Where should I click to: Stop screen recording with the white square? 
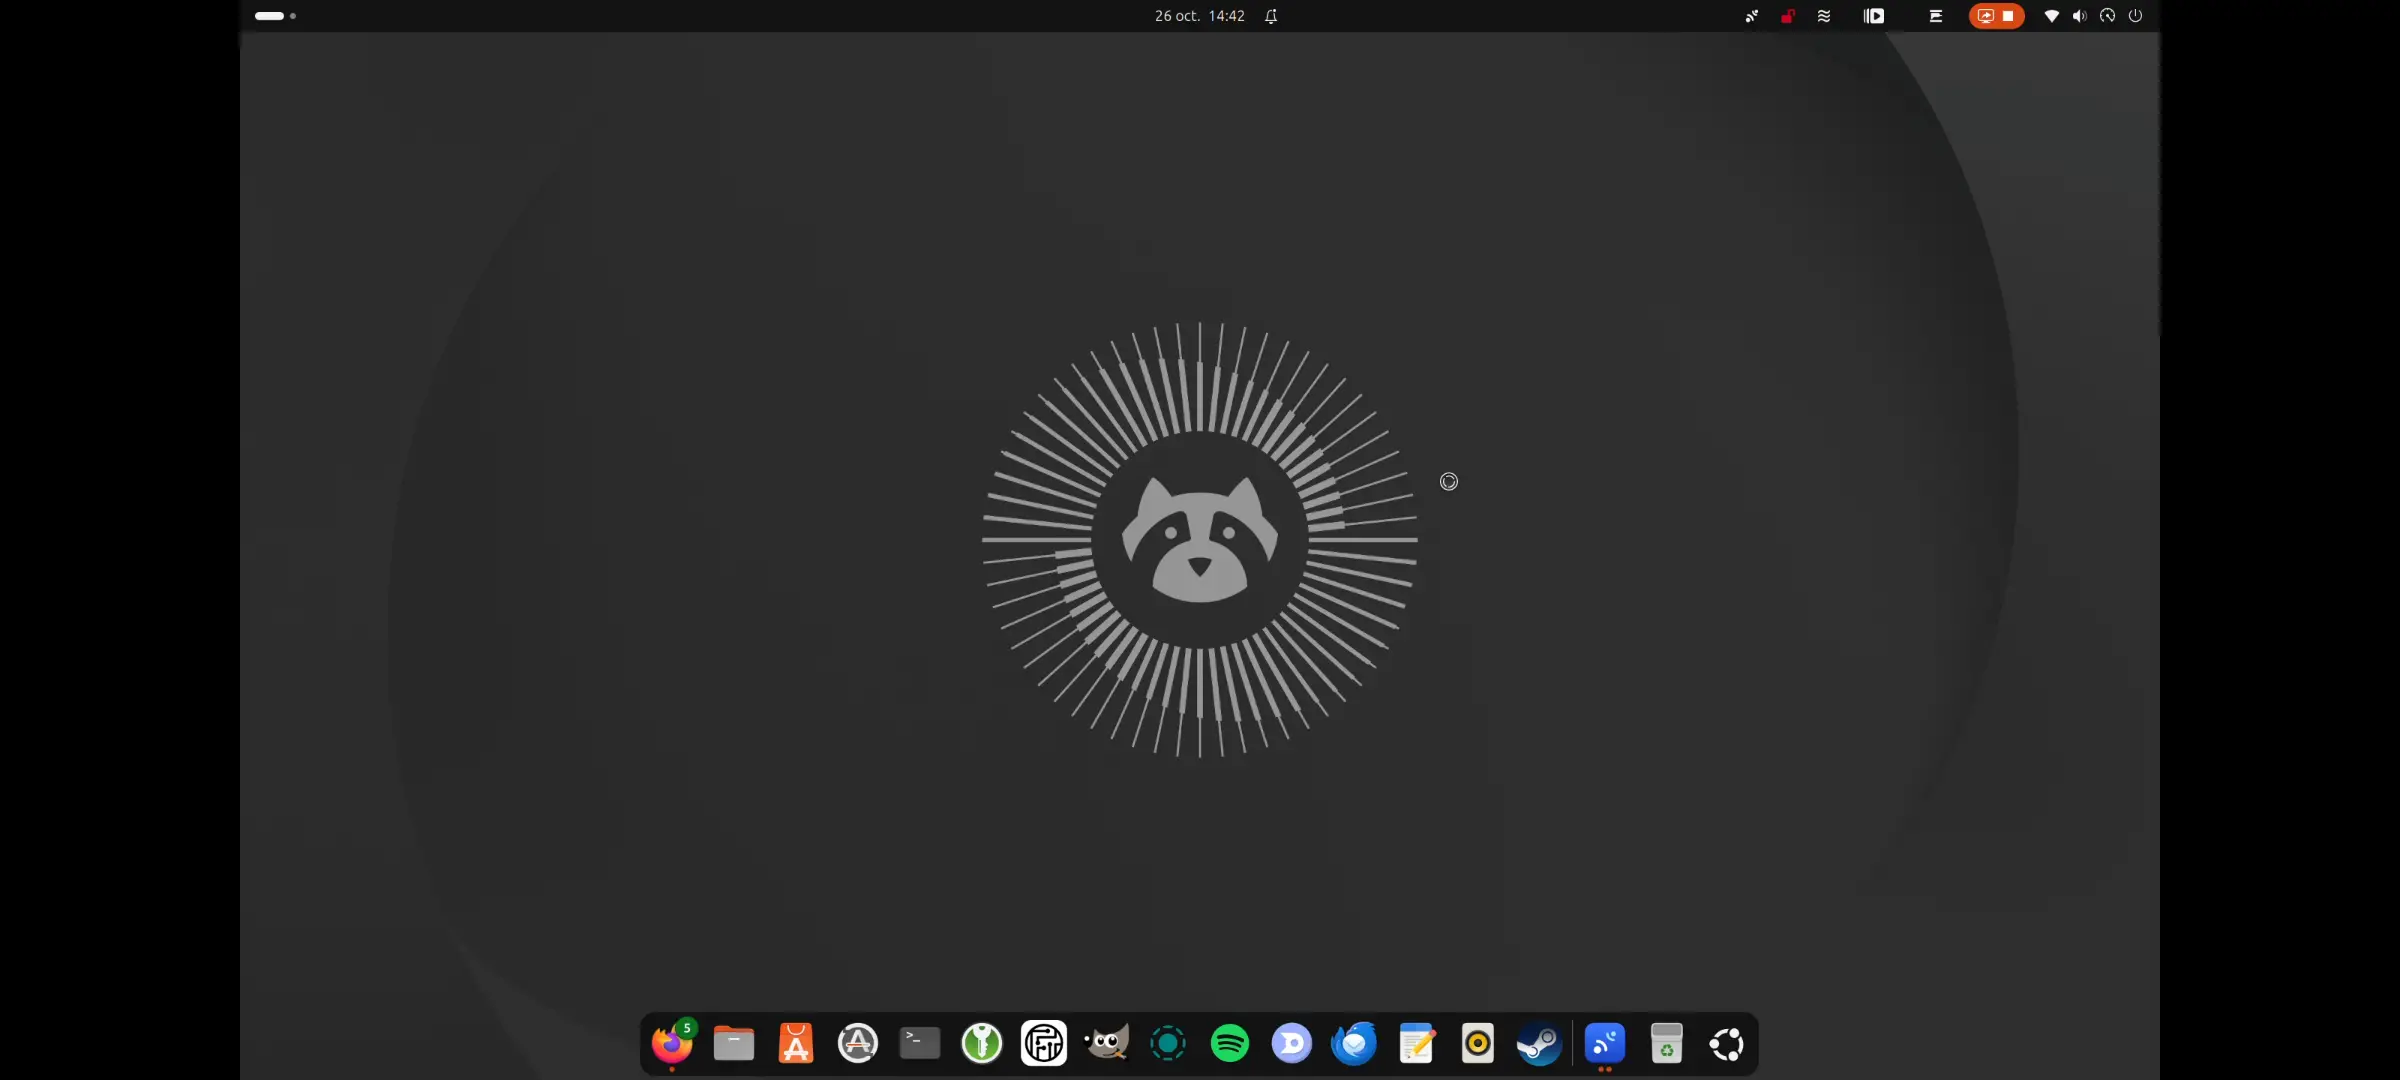tap(2008, 16)
